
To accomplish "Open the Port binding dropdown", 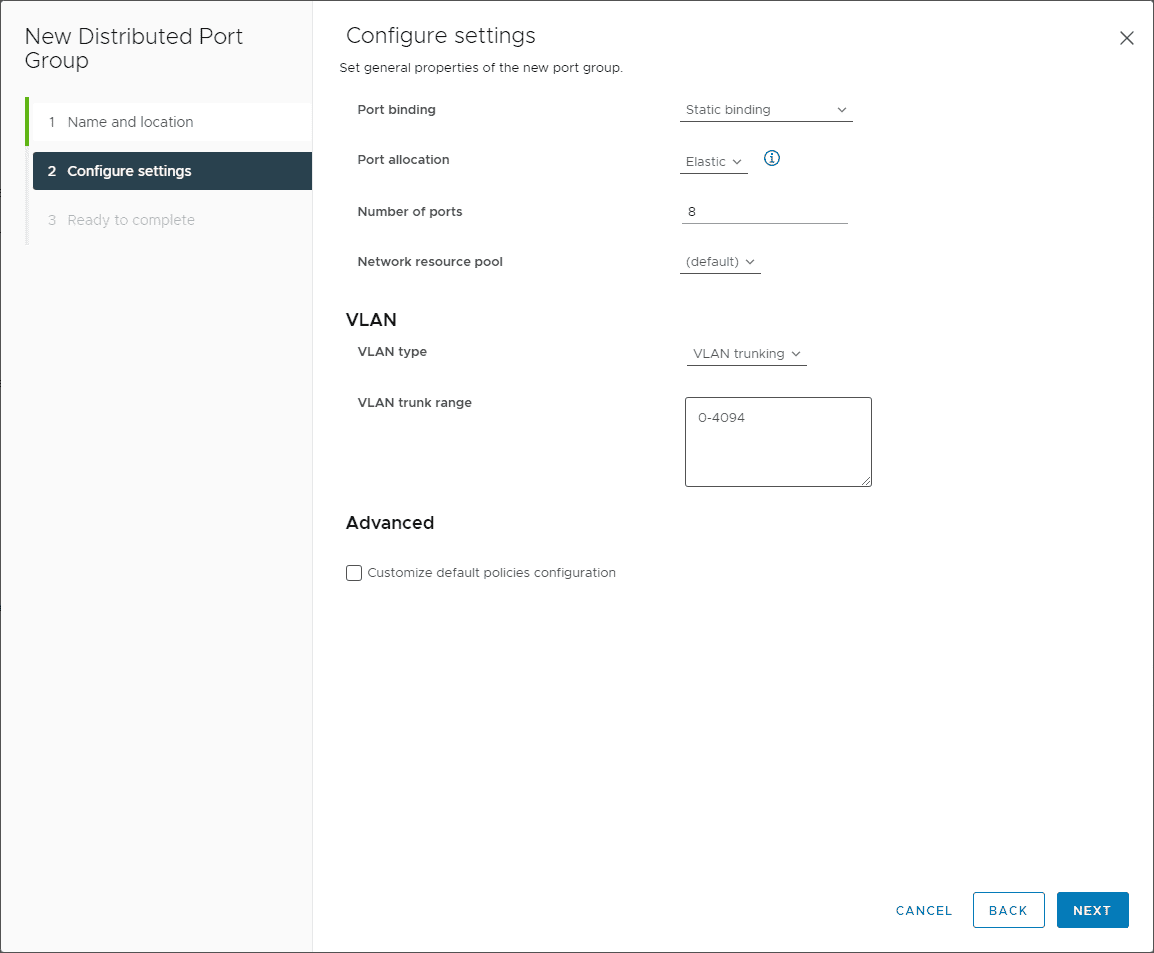I will pos(765,110).
